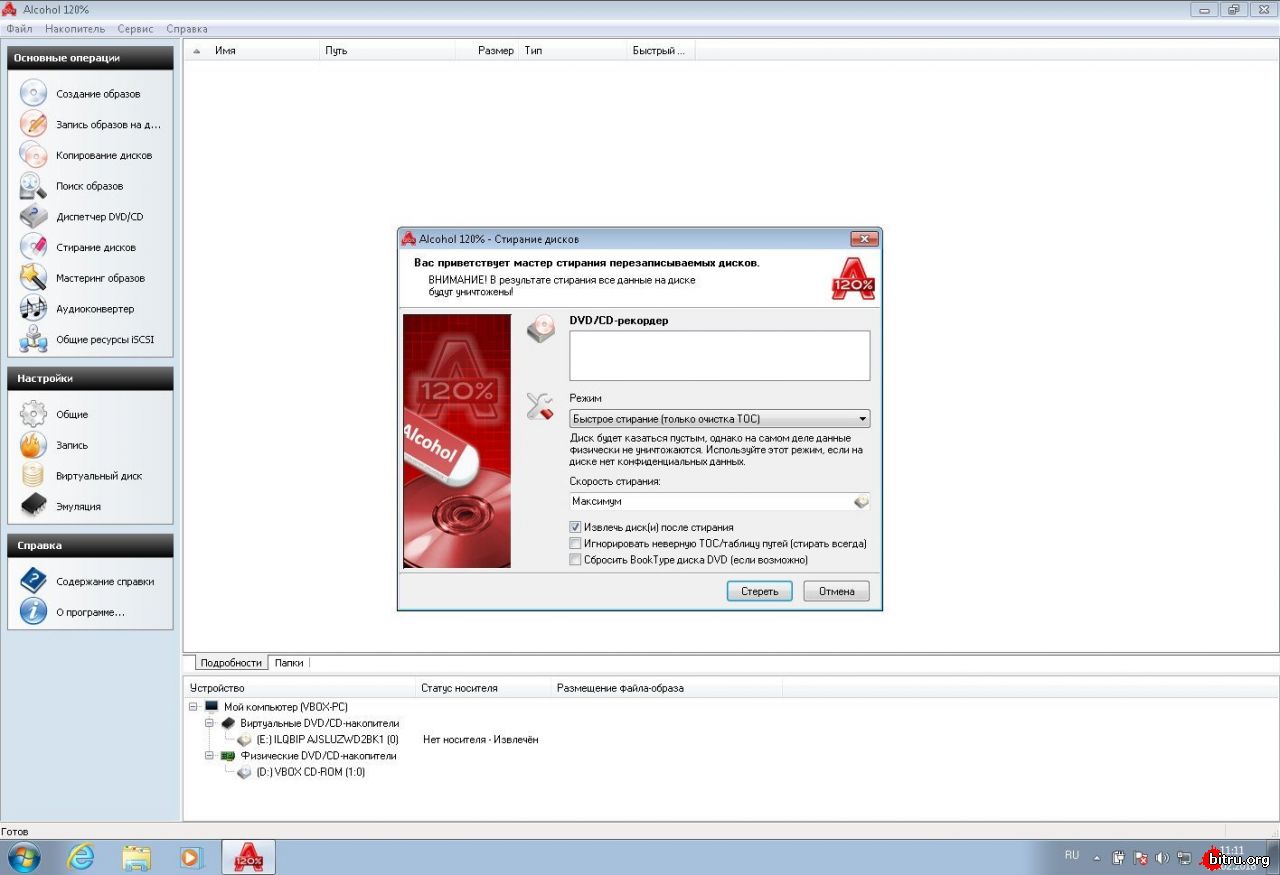Viewport: 1280px width, 875px height.
Task: Open Эмуляция settings chip icon
Action: (x=33, y=506)
